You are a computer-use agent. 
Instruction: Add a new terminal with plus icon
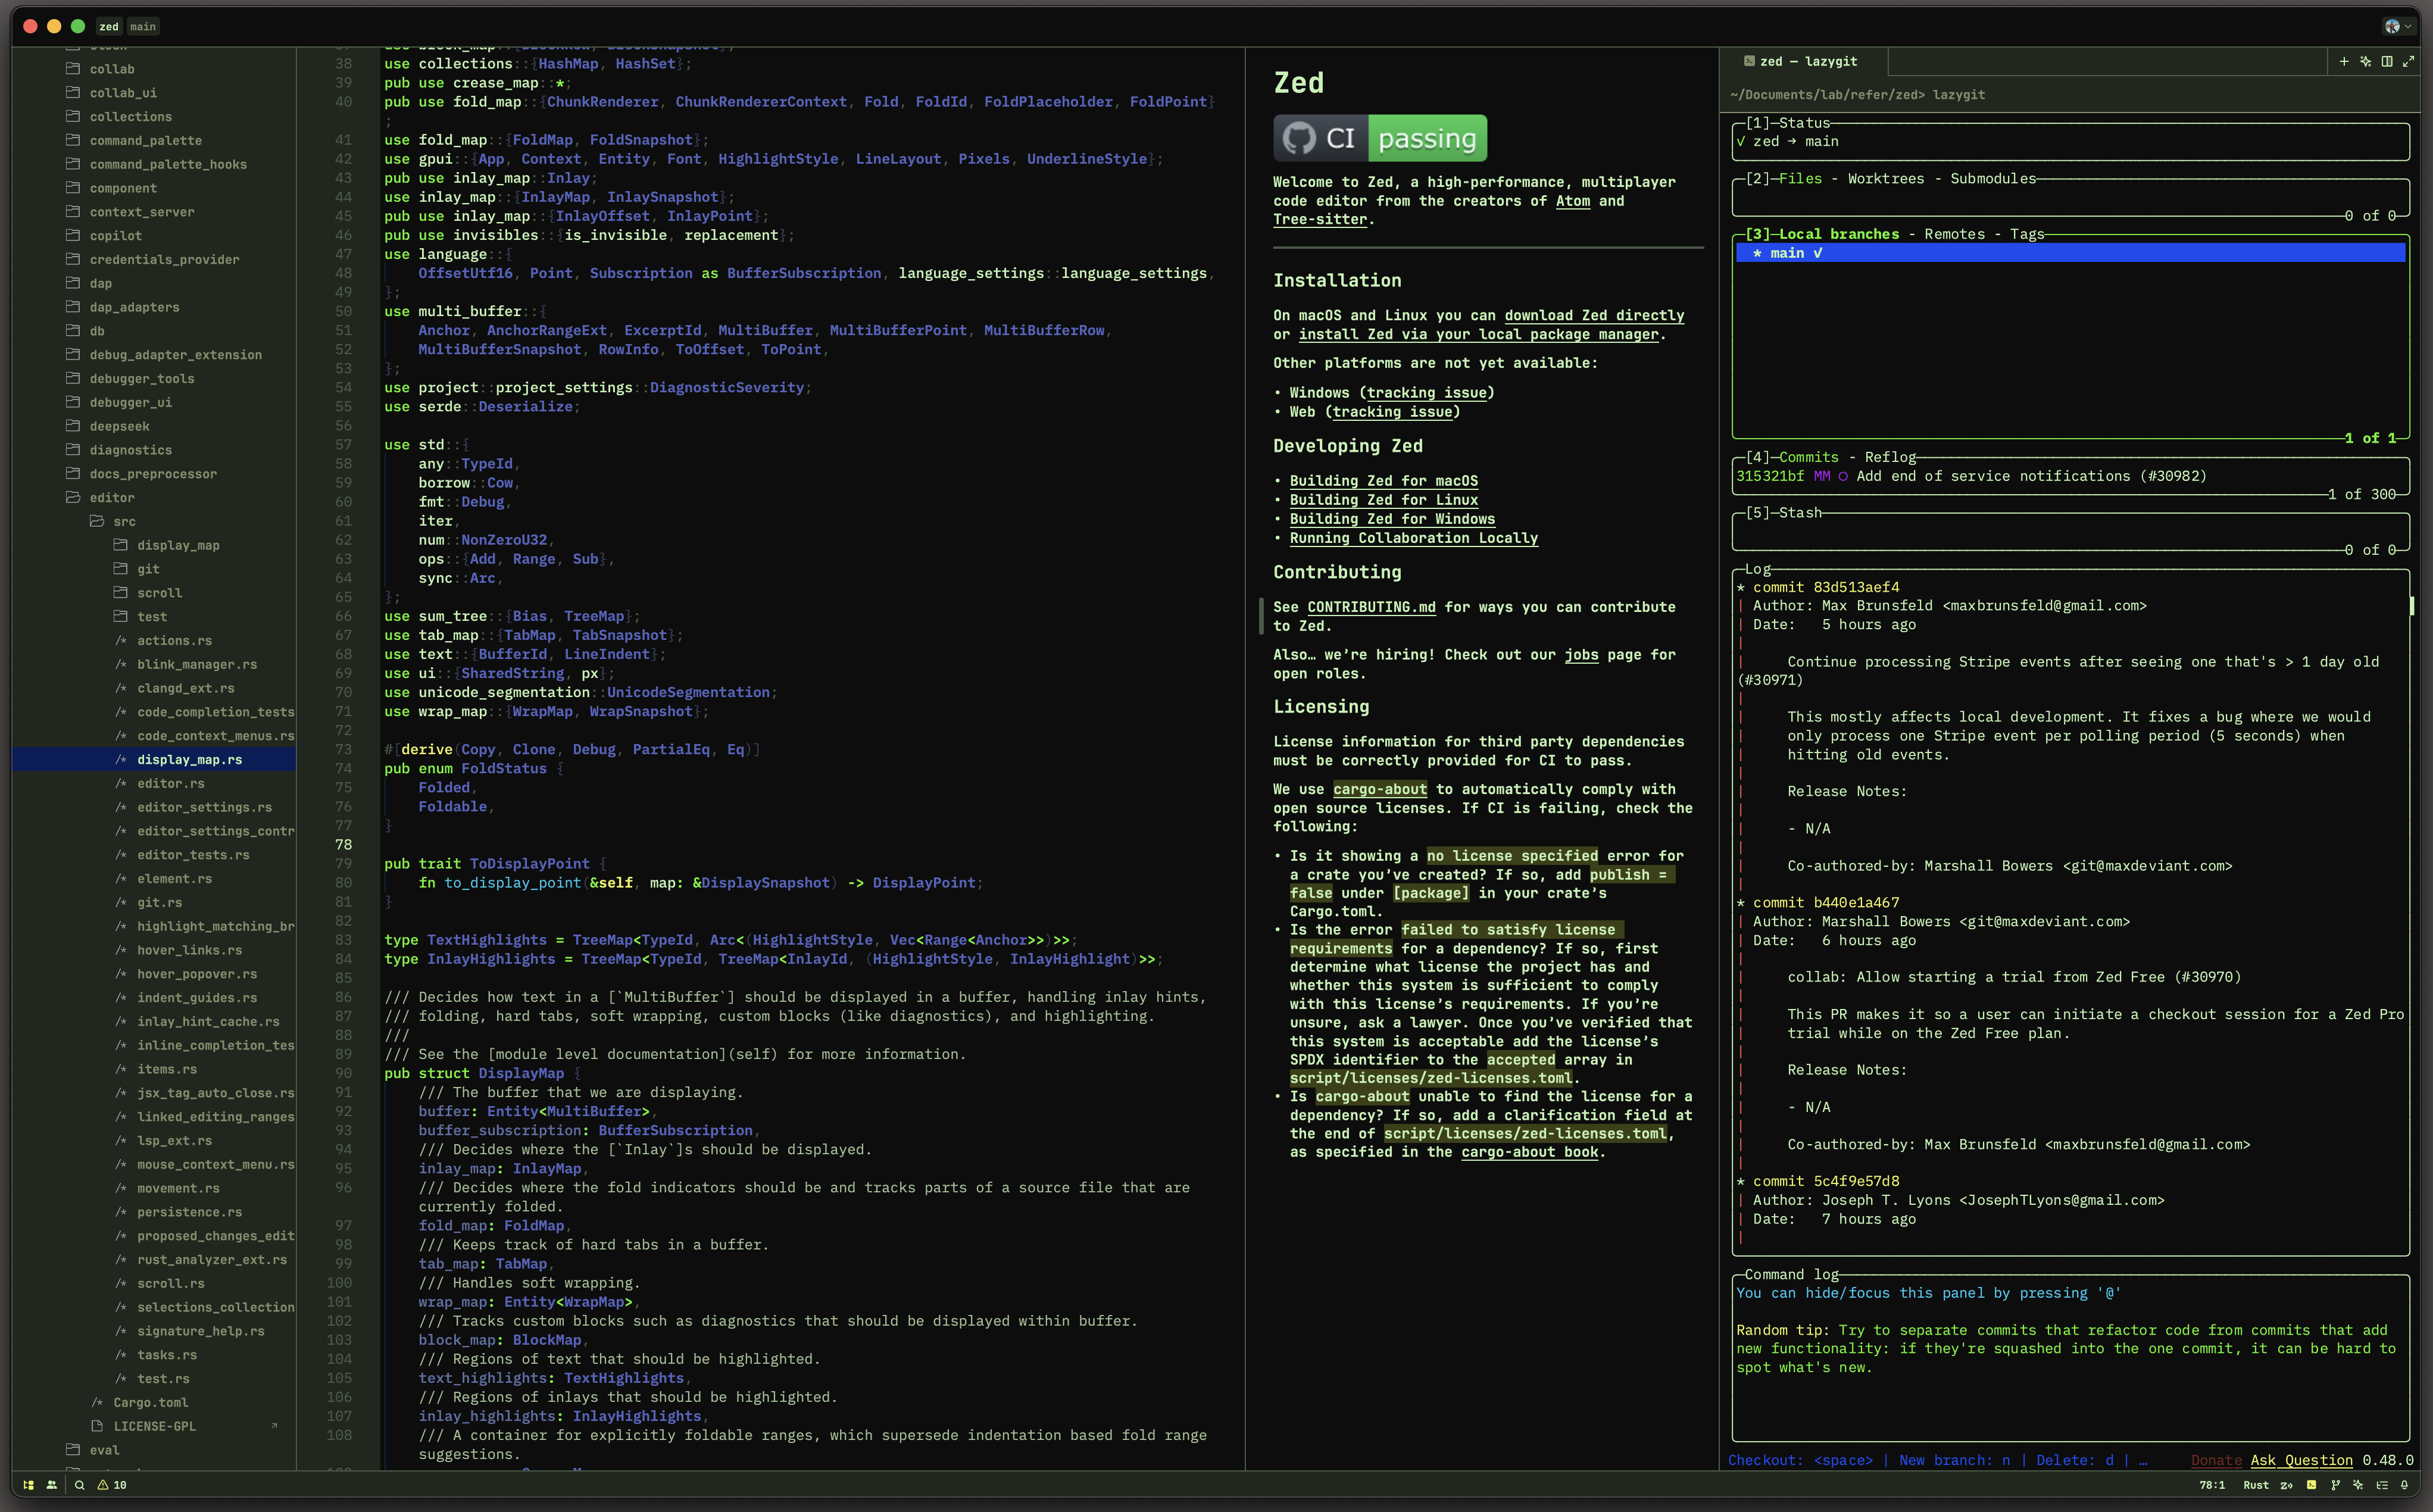pyautogui.click(x=2344, y=61)
